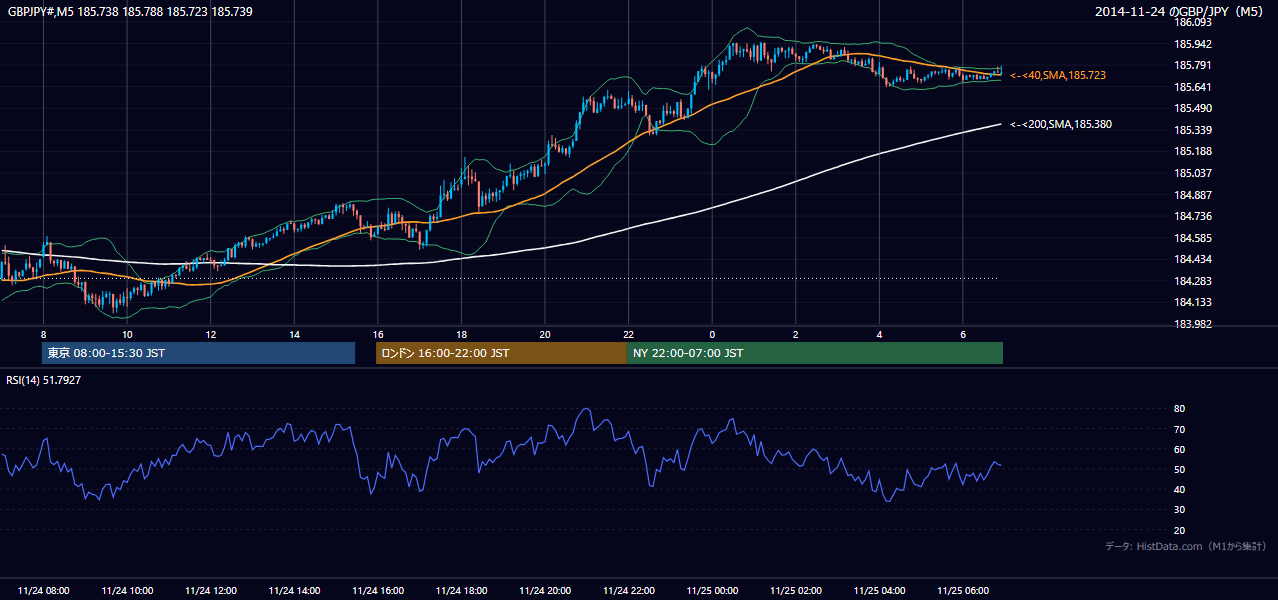Click the 11/24 08:00 time axis label
This screenshot has width=1278, height=600.
coord(43,591)
